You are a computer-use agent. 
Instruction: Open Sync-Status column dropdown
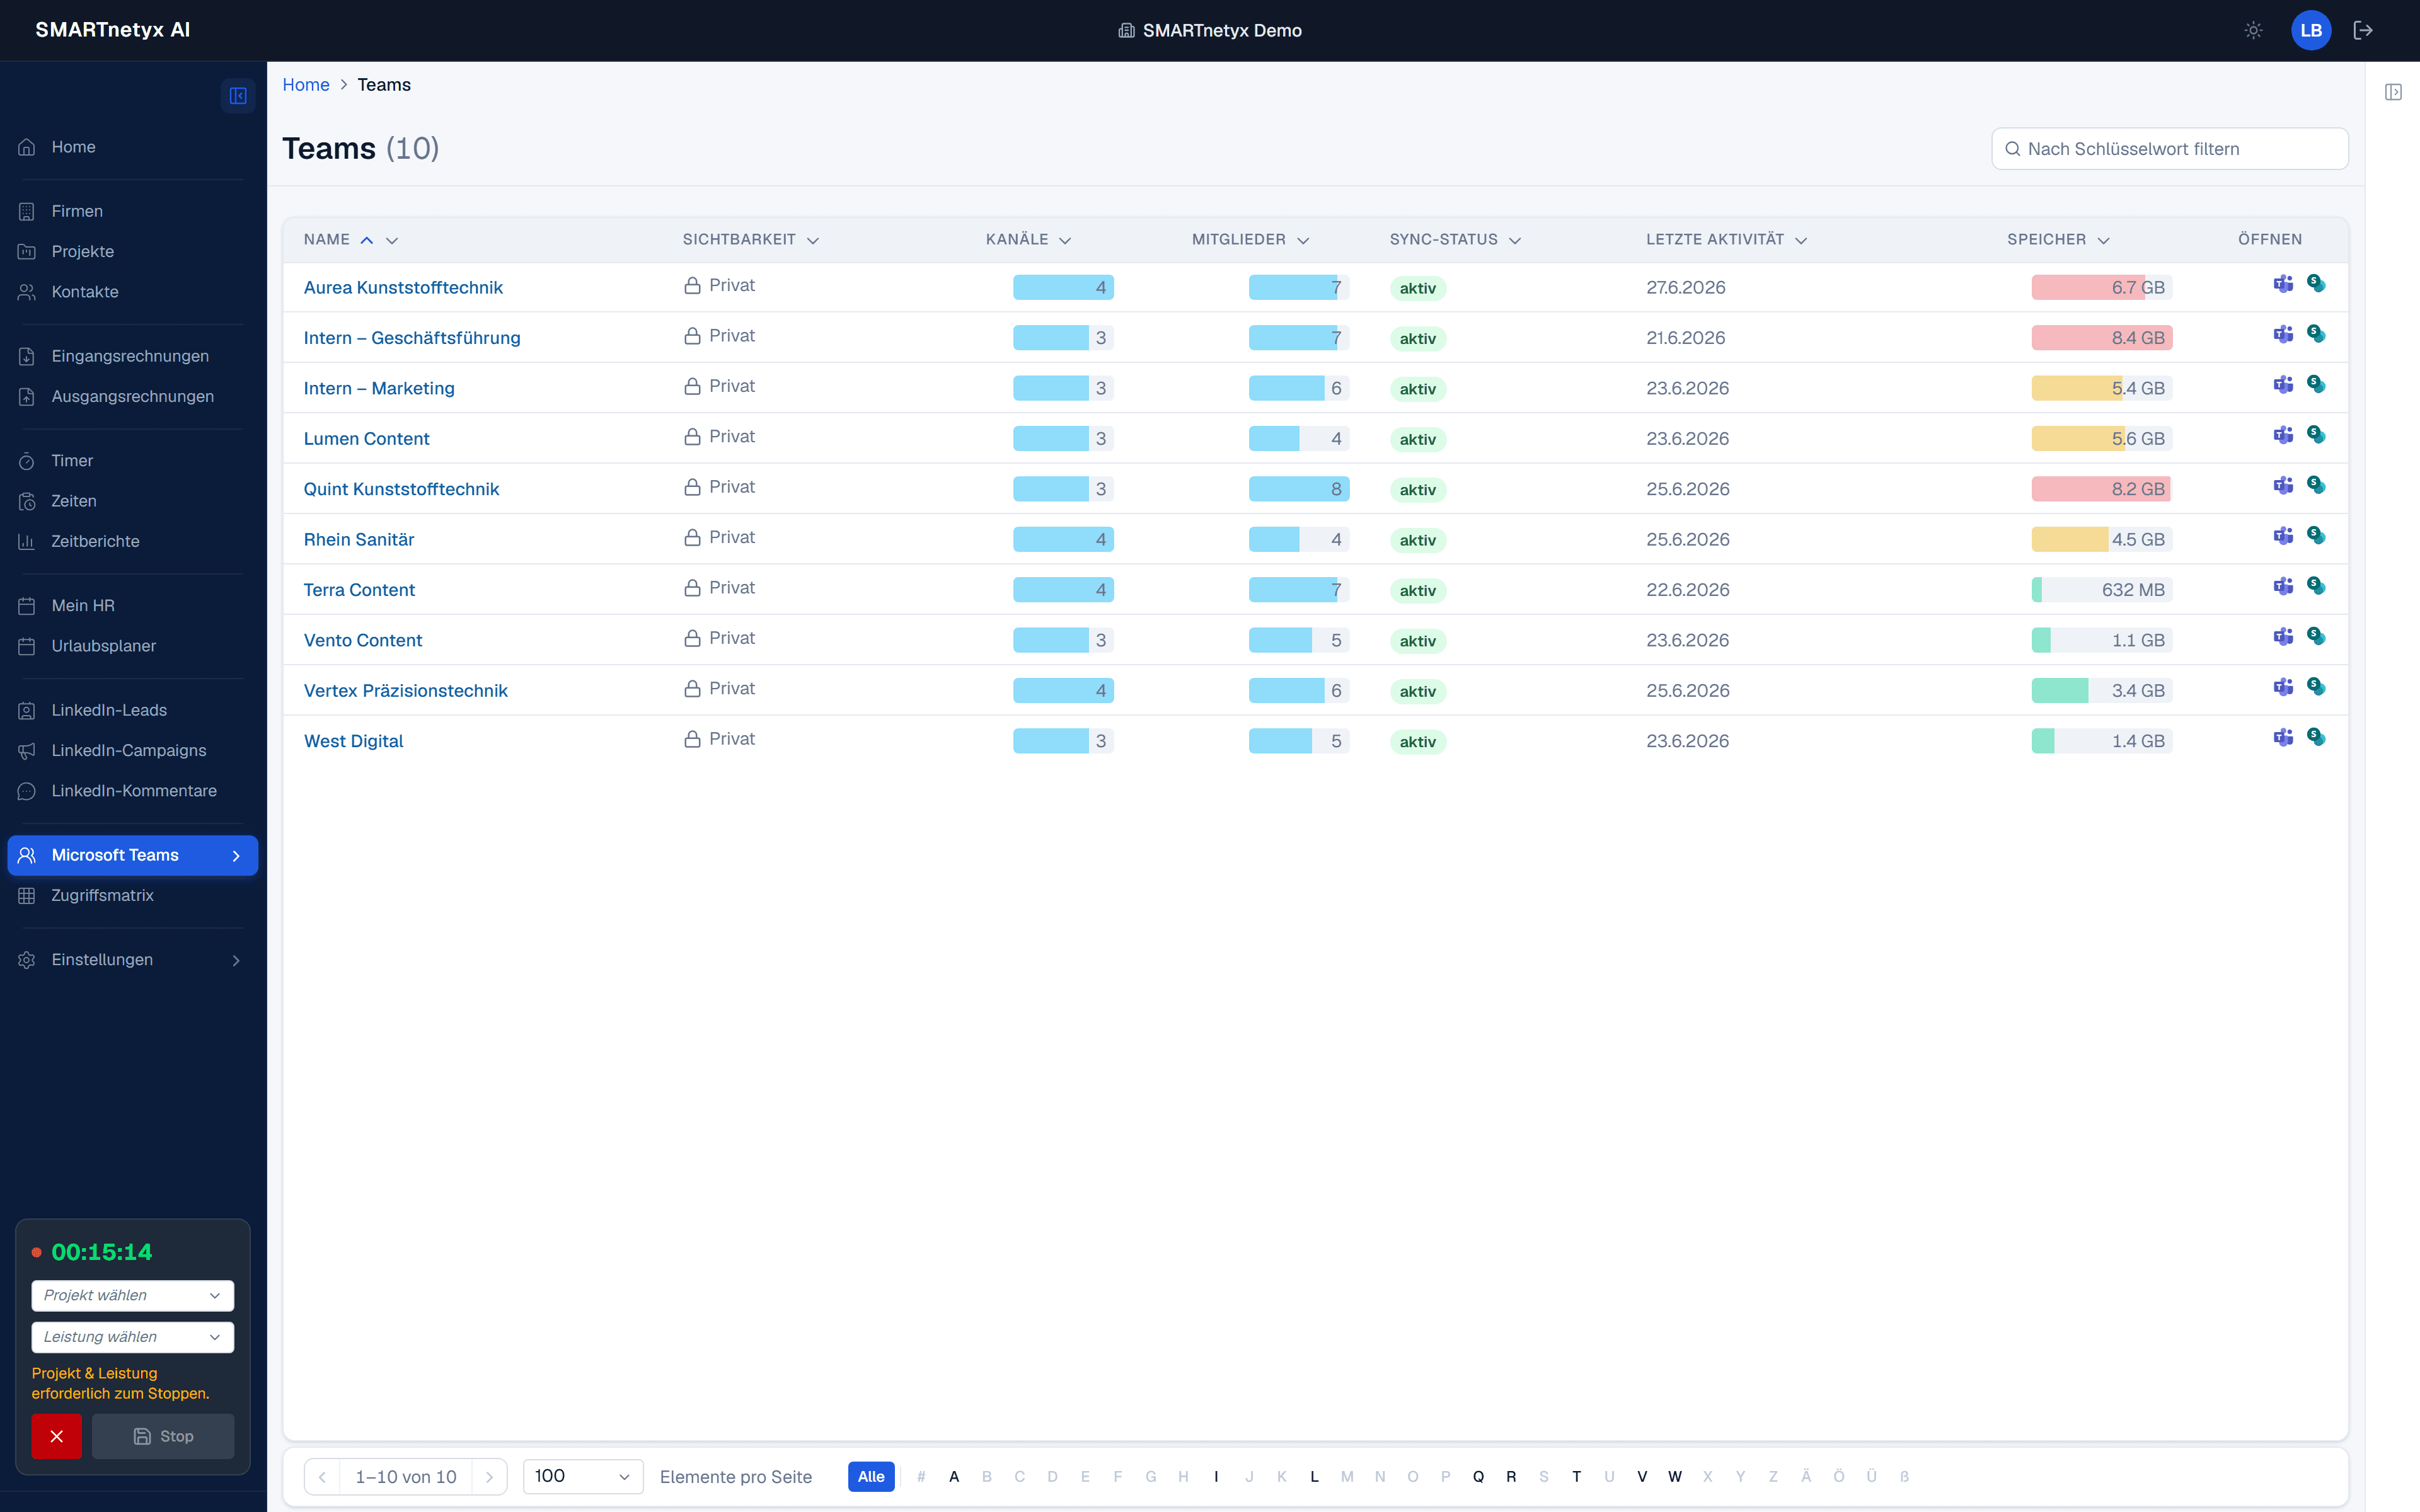click(x=1515, y=240)
